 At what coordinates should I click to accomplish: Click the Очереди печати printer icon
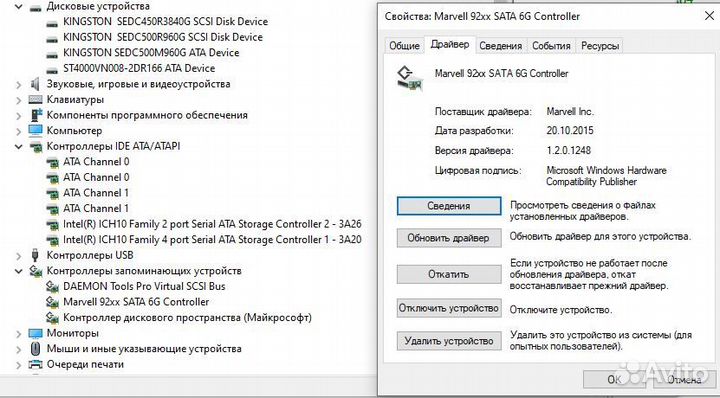pyautogui.click(x=35, y=364)
